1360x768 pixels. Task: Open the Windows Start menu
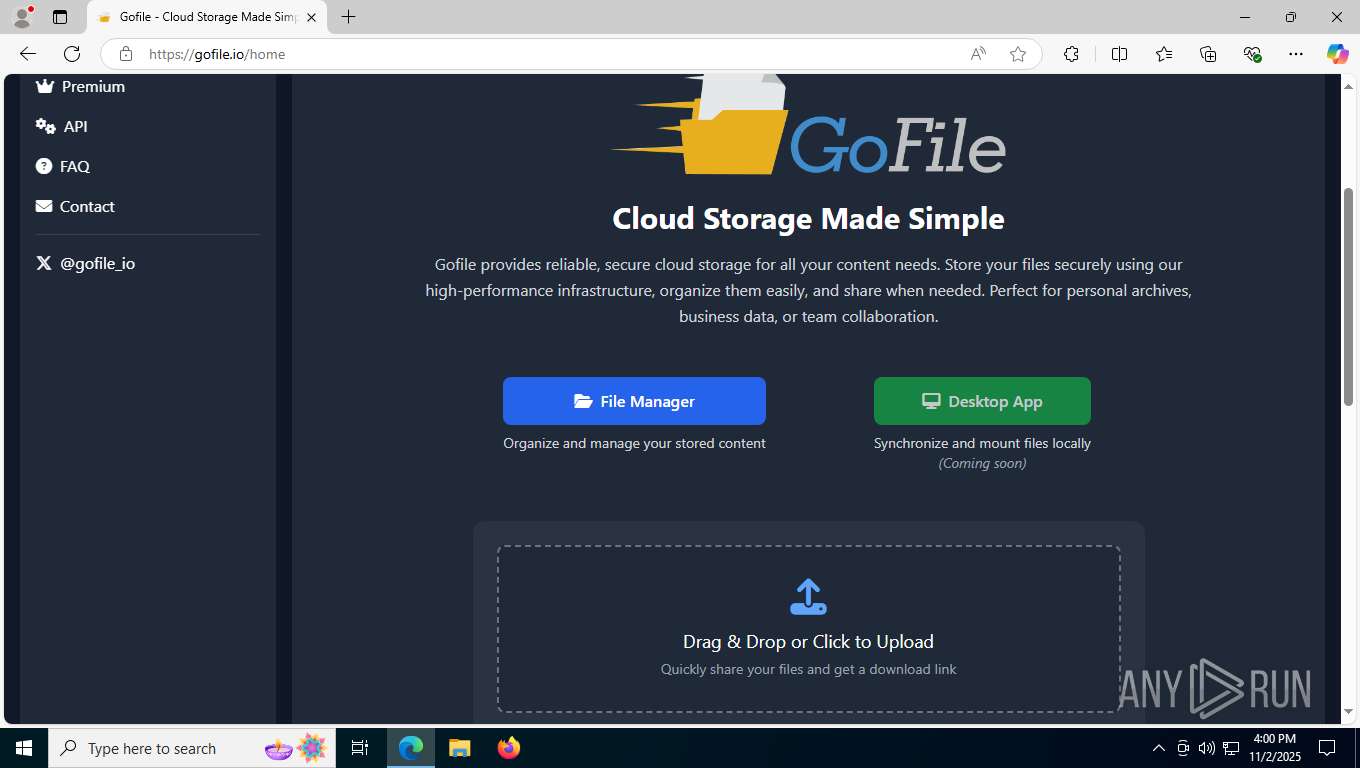(24, 748)
